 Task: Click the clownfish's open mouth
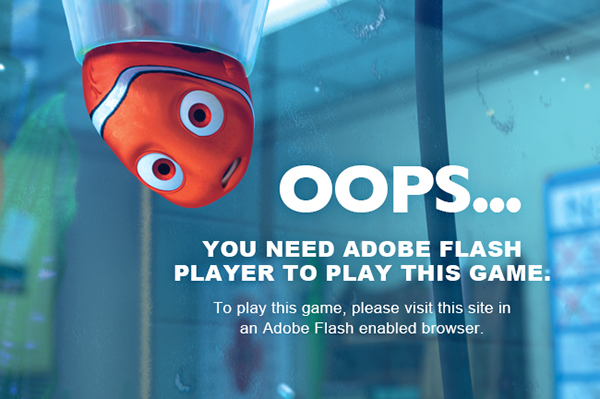tap(231, 173)
